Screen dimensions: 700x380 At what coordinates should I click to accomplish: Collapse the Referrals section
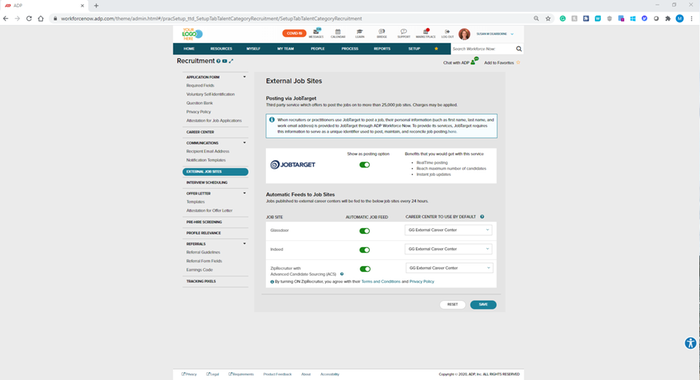(244, 244)
